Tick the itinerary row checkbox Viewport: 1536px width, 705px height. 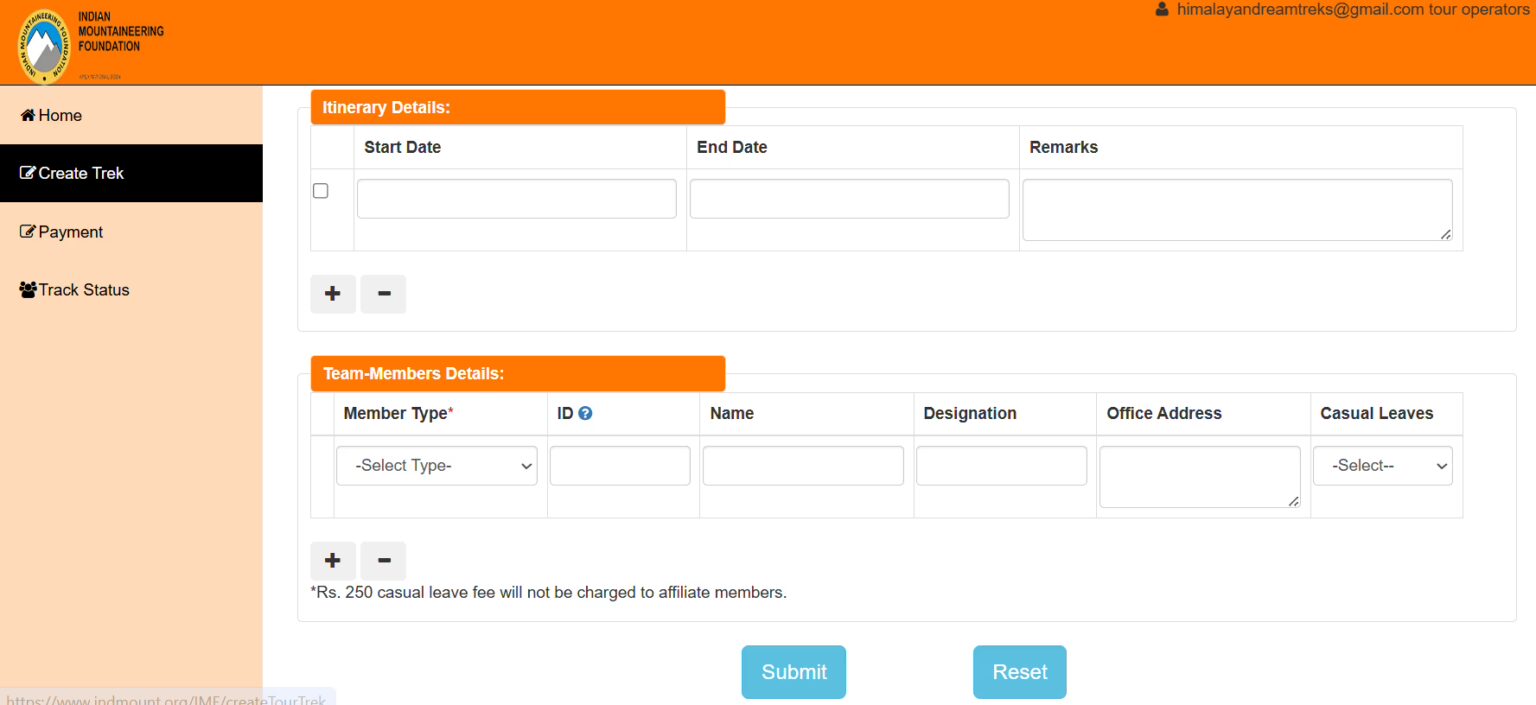[320, 191]
